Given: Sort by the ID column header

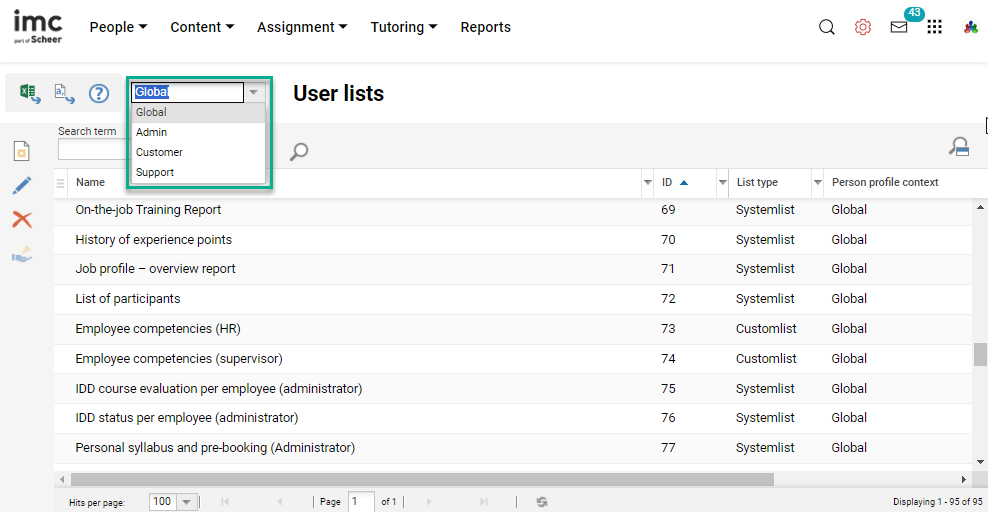Looking at the screenshot, I should (x=667, y=183).
